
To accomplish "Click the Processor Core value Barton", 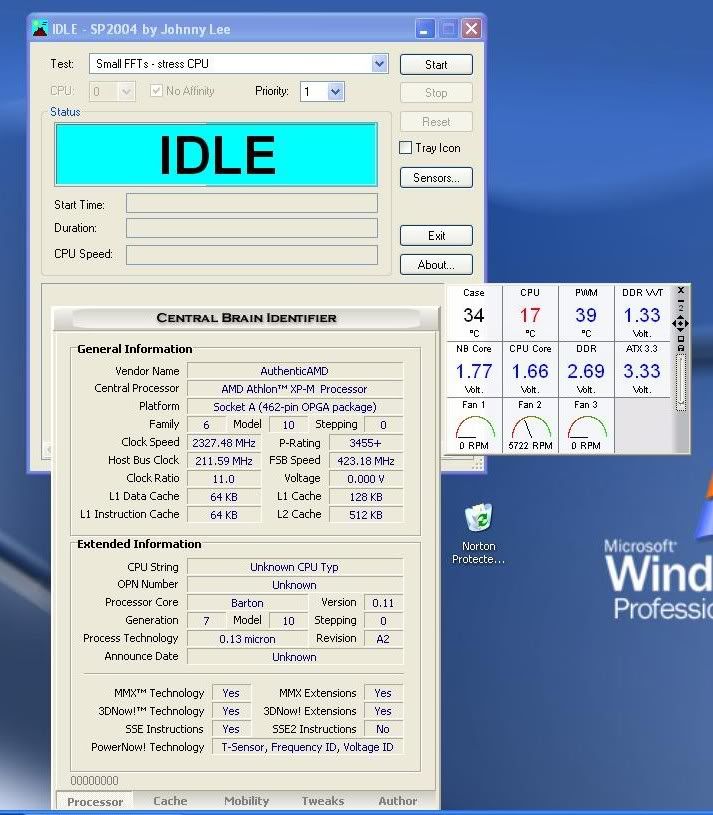I will coord(247,603).
